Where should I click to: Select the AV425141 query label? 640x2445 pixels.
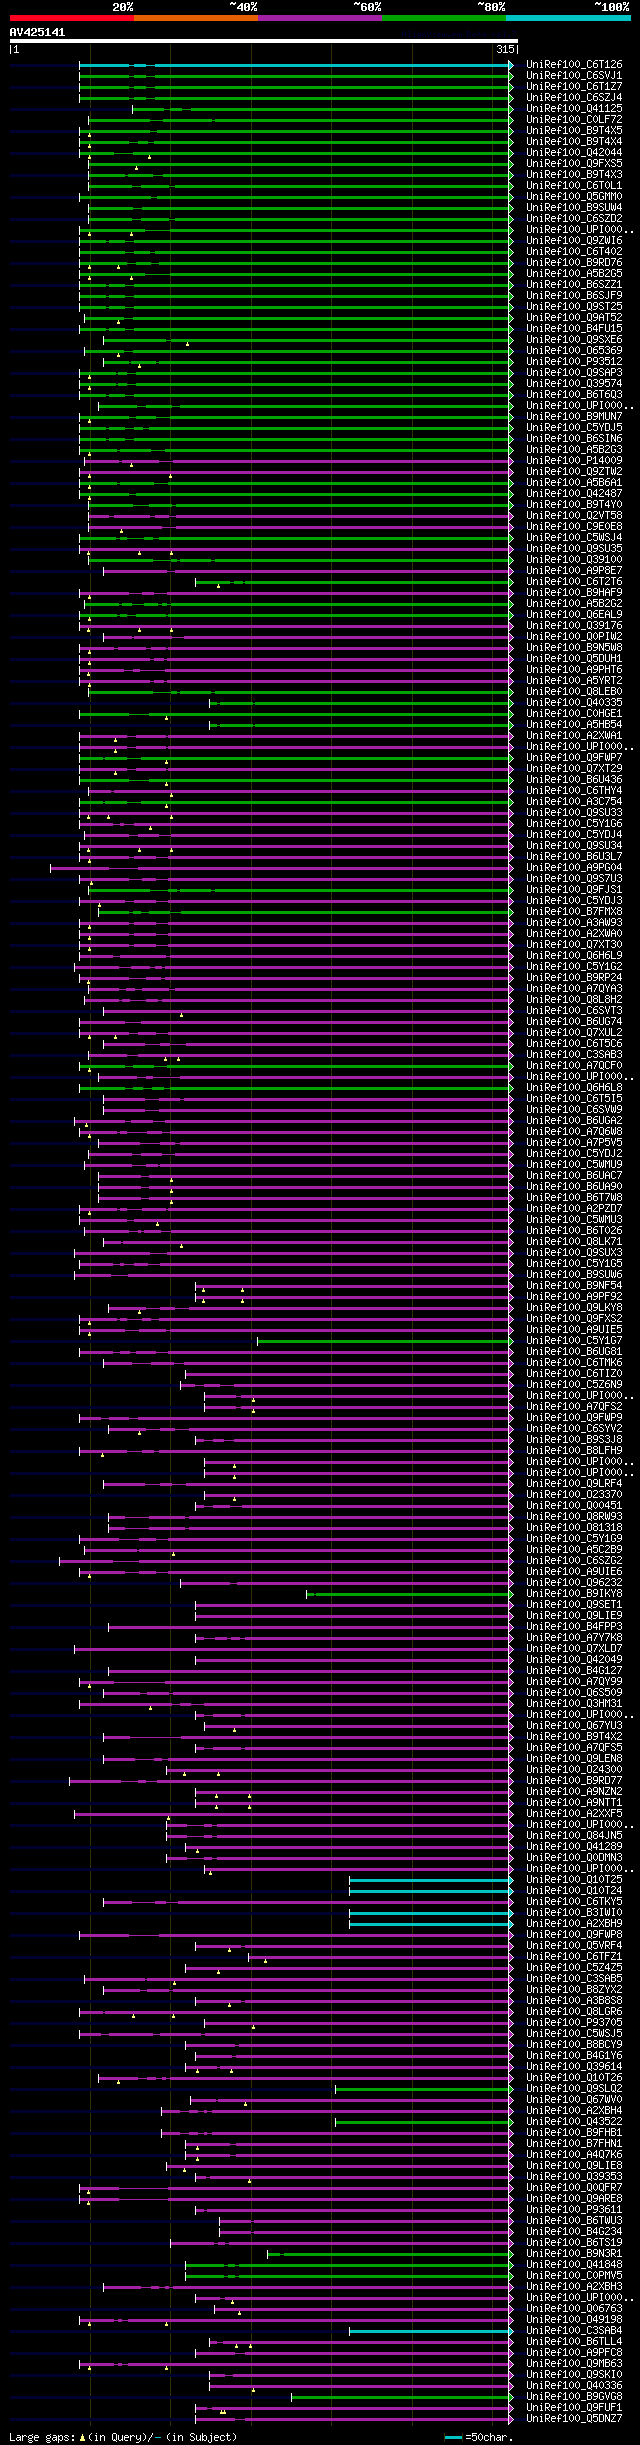coord(37,32)
